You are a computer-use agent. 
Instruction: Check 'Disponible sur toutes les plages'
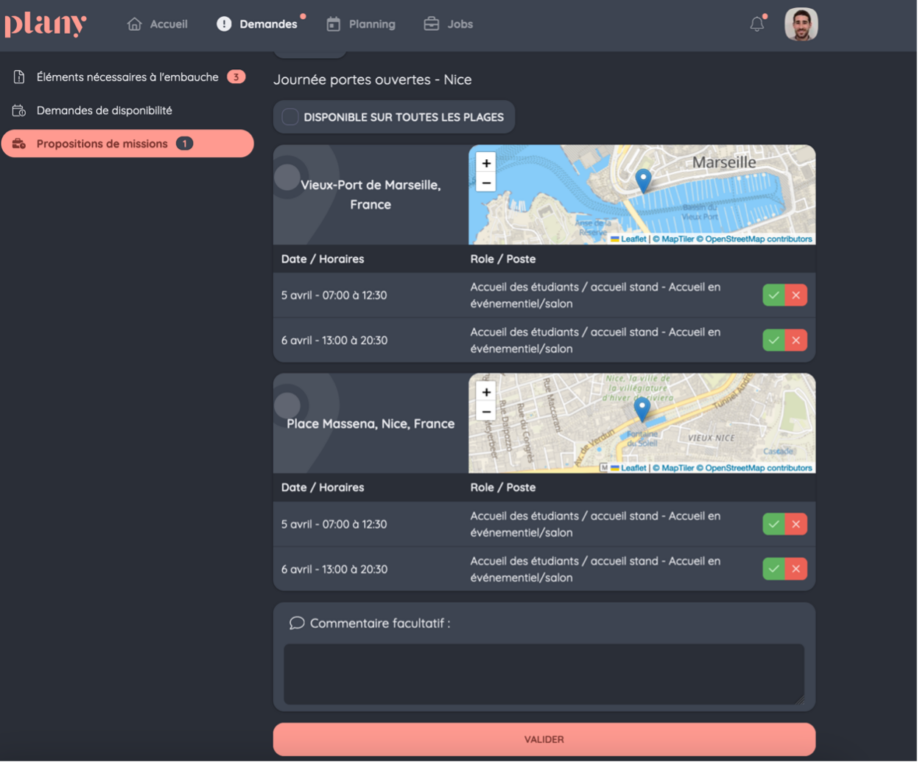[291, 117]
